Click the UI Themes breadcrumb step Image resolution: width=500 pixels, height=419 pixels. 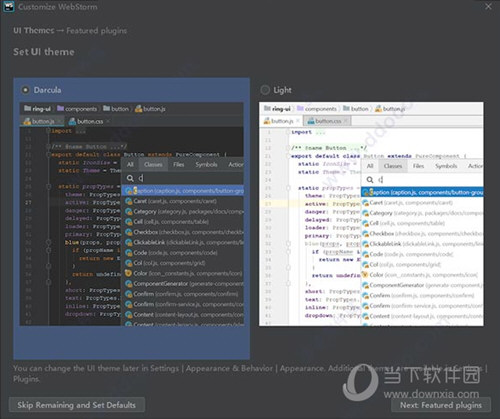(34, 30)
